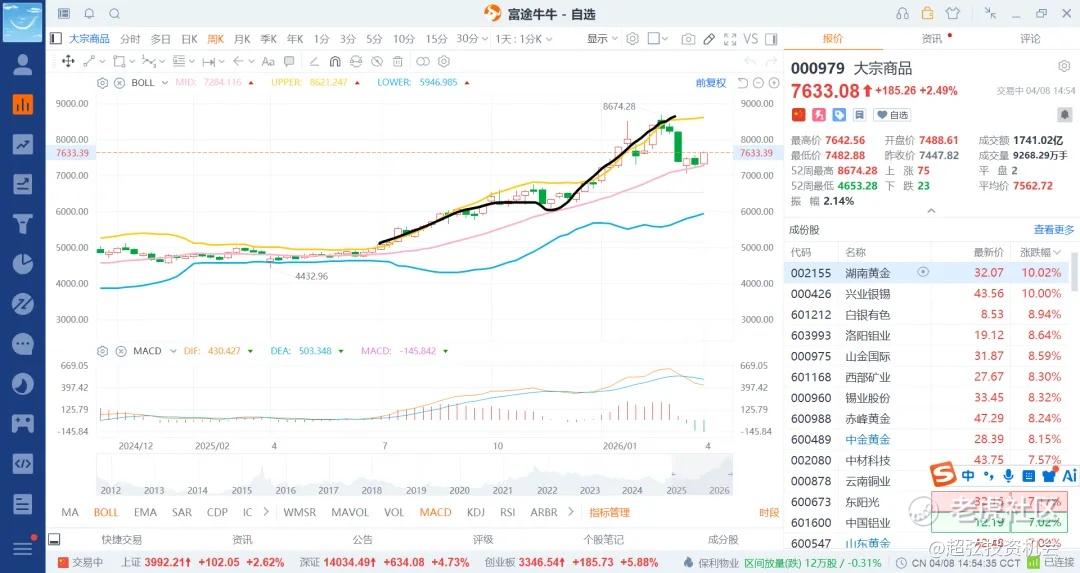The image size is (1080, 573).
Task: Toggle 自选 watchlist heart button
Action: 892,115
